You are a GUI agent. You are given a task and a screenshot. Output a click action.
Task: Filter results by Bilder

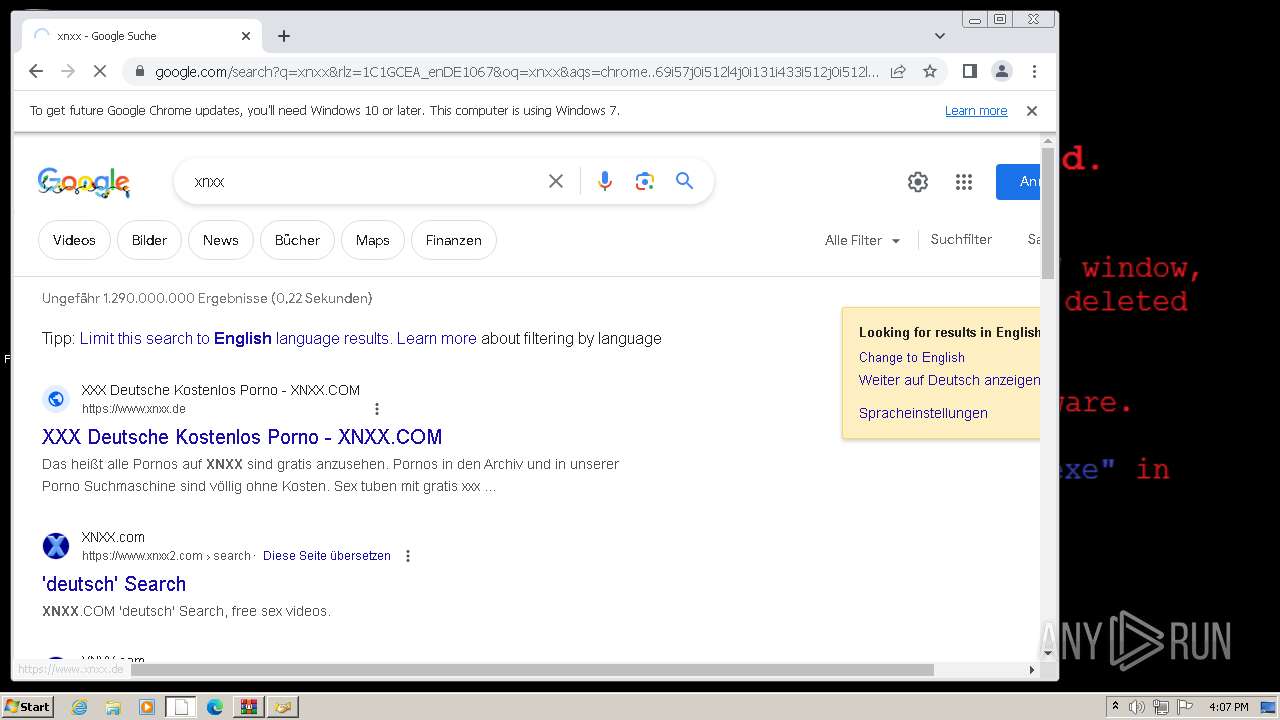[149, 240]
